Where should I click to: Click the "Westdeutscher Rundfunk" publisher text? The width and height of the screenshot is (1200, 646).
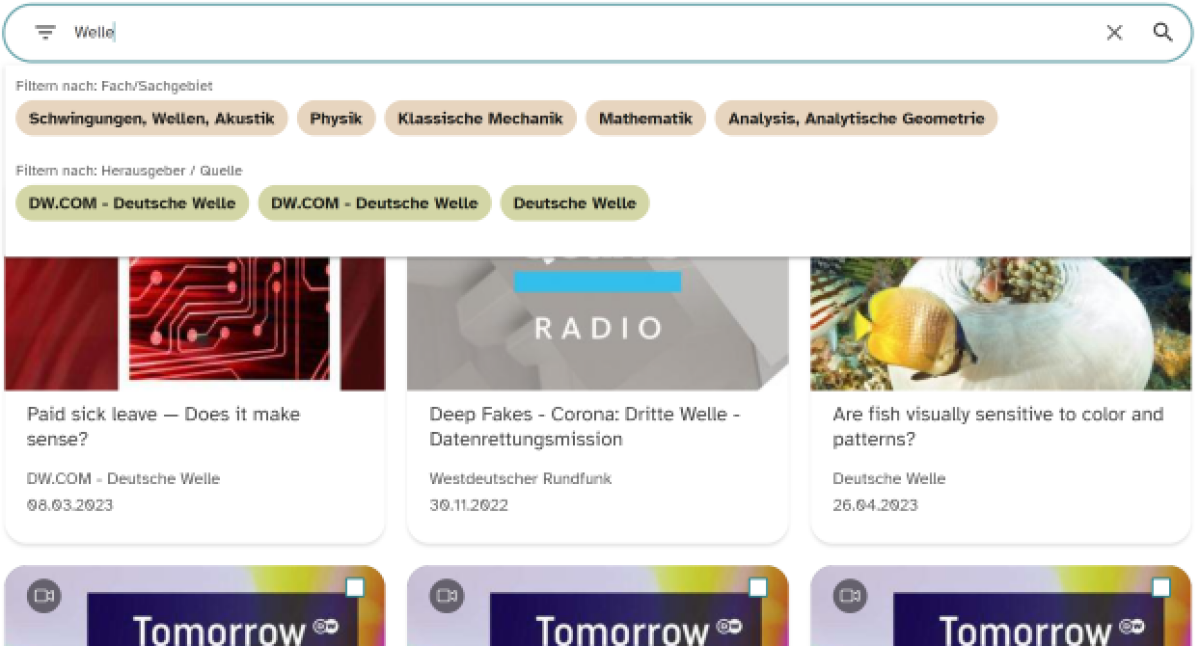[520, 479]
